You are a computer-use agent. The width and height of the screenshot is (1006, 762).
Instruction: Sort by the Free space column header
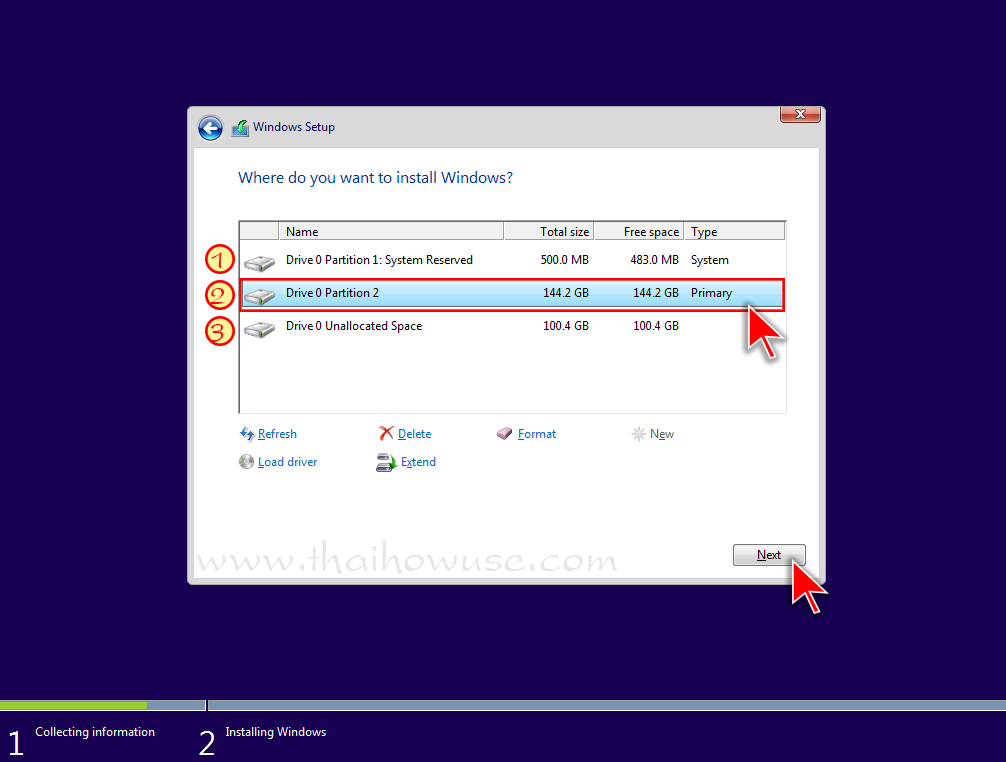[639, 232]
